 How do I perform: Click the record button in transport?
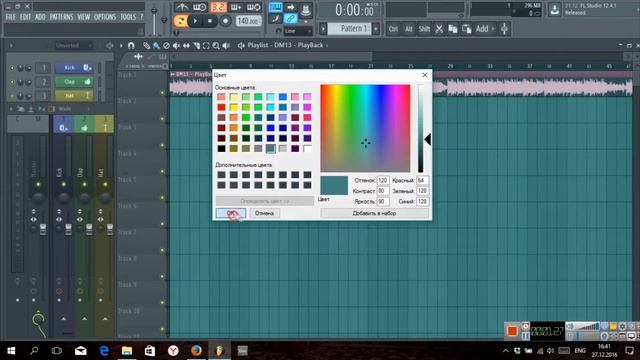point(225,21)
